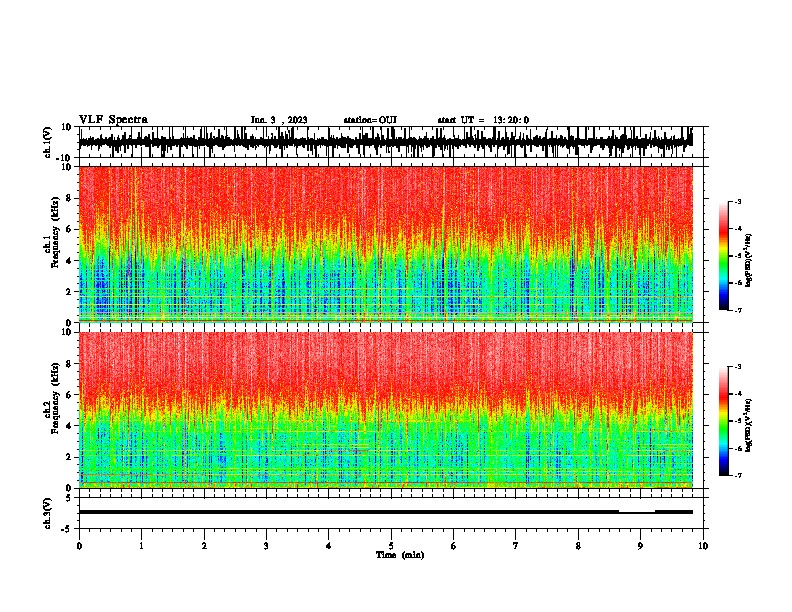Click the 'station=OUJ' label
This screenshot has width=792, height=612.
370,120
